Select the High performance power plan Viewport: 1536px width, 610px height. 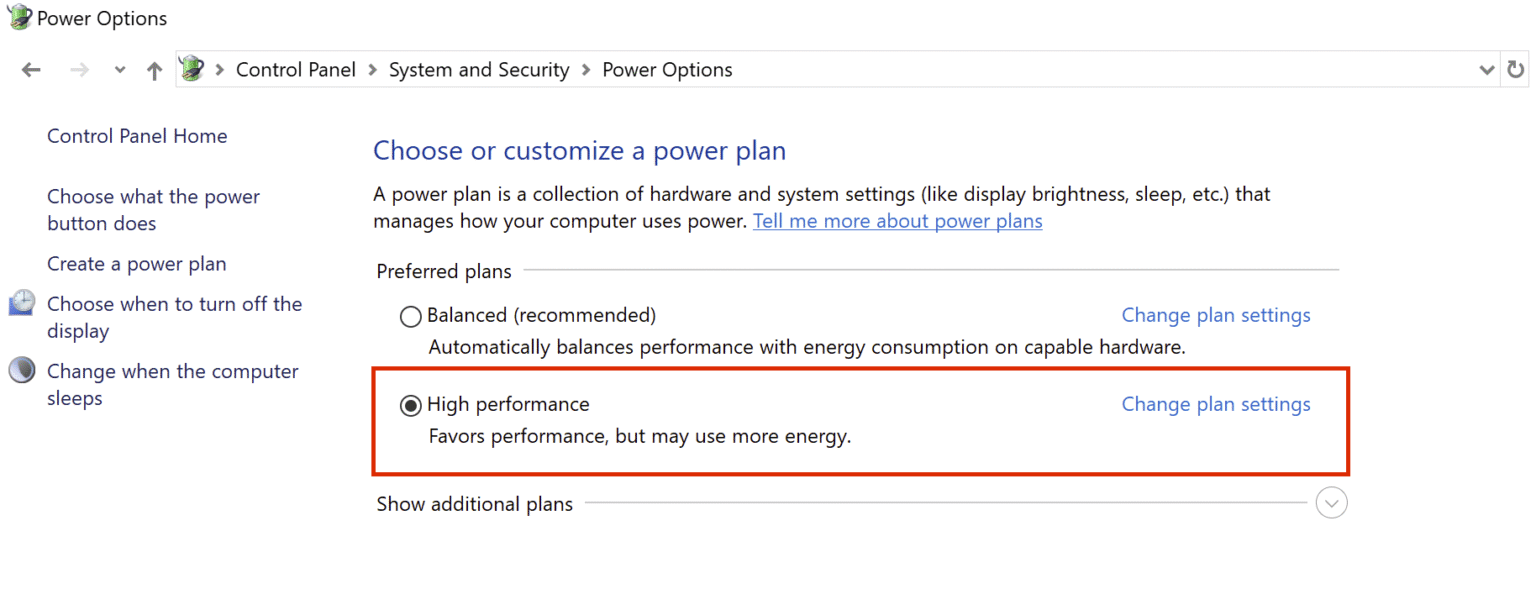click(x=410, y=404)
